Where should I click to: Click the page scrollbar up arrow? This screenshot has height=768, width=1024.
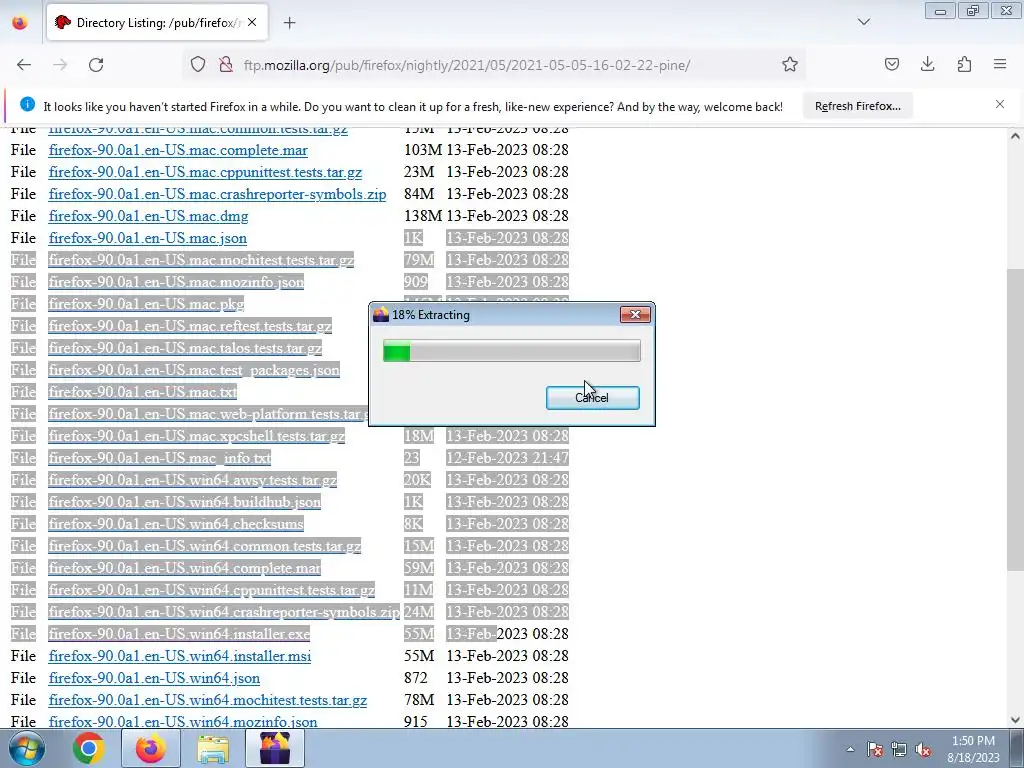[x=1015, y=136]
